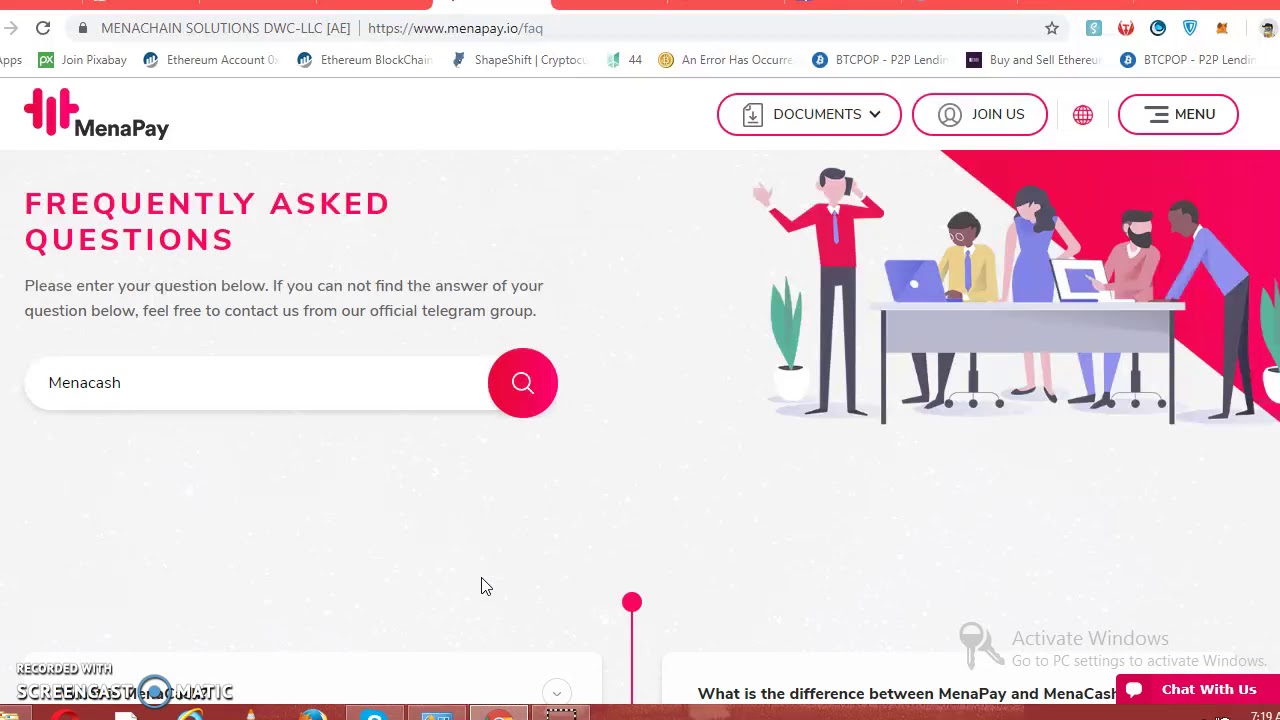Click the forward navigation arrow
Image resolution: width=1280 pixels, height=720 pixels.
point(11,28)
